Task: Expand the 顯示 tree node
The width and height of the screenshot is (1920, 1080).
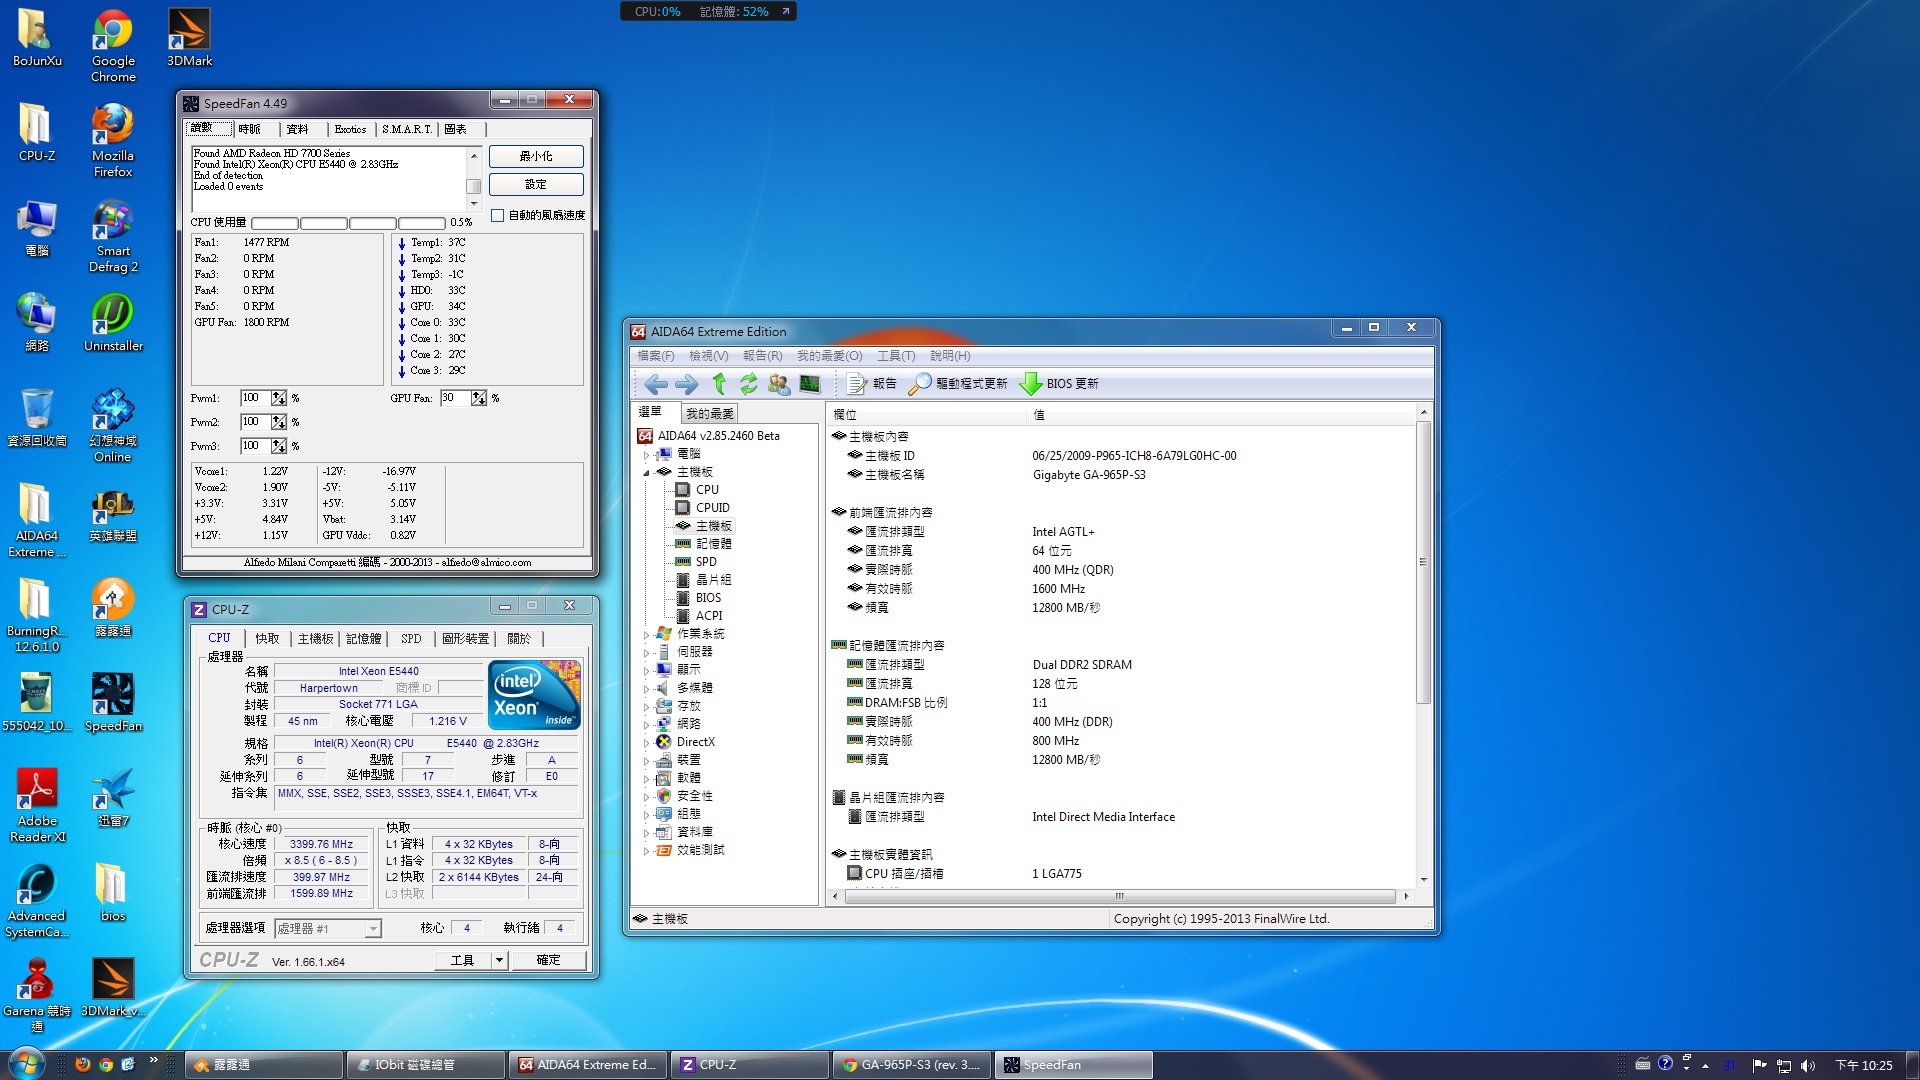Action: click(646, 670)
